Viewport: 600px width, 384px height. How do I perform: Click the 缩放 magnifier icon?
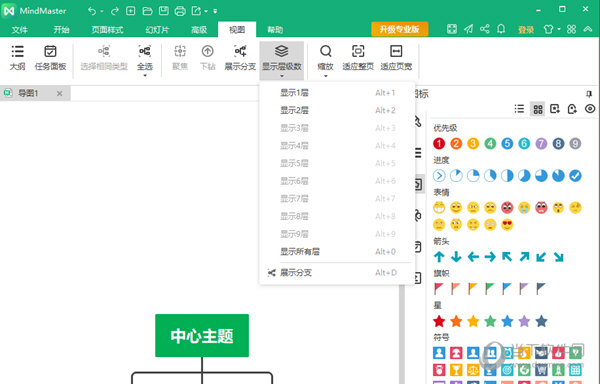click(326, 51)
